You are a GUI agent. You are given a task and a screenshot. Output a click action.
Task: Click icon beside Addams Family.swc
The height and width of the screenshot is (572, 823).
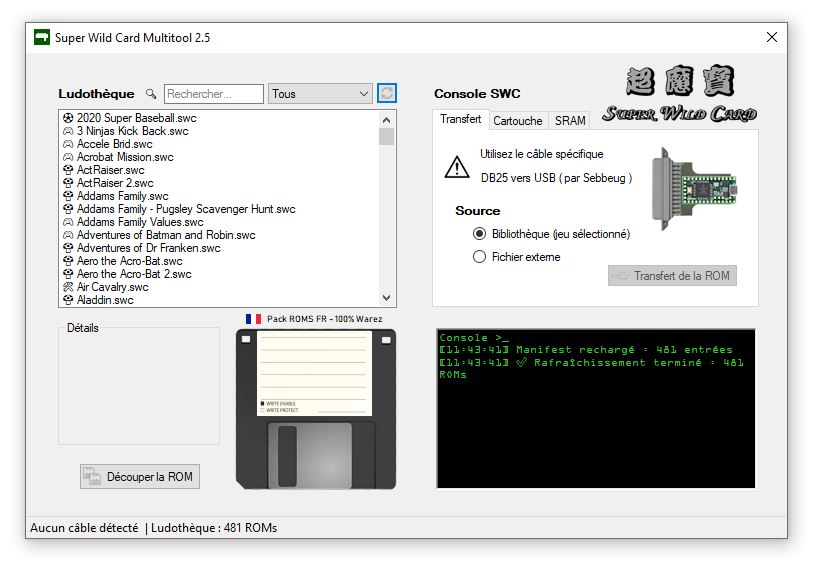pyautogui.click(x=68, y=196)
